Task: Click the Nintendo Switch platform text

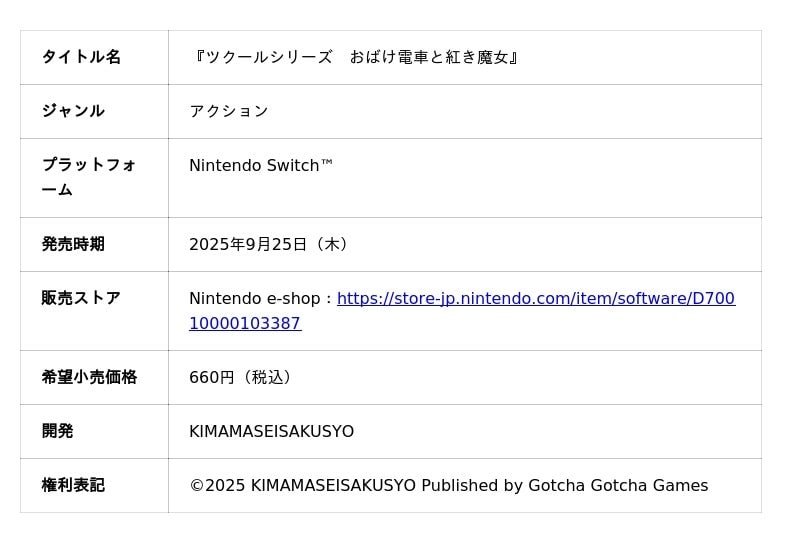Action: (x=261, y=165)
